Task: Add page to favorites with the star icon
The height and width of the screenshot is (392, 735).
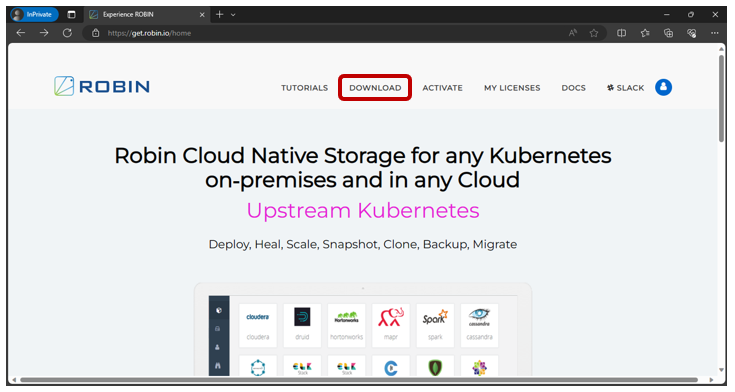Action: pyautogui.click(x=594, y=33)
